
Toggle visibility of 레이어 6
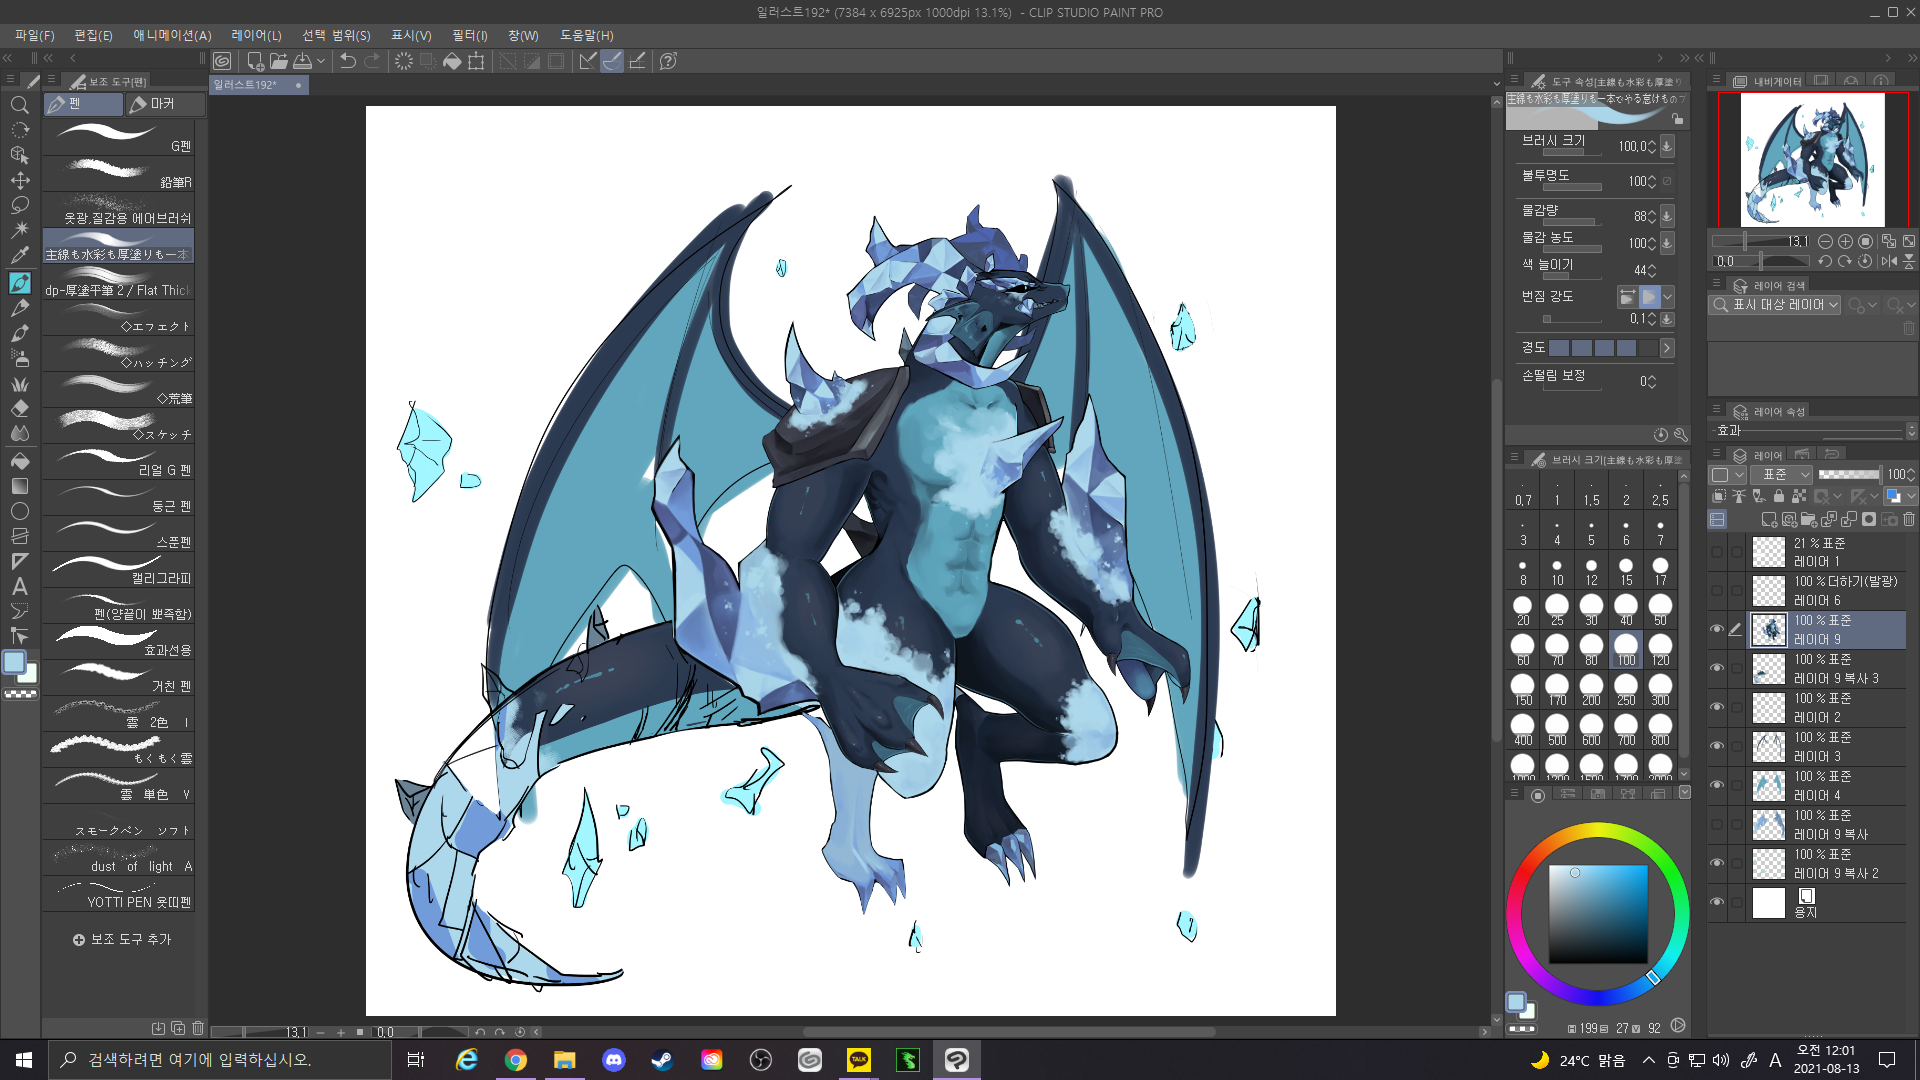[1717, 590]
